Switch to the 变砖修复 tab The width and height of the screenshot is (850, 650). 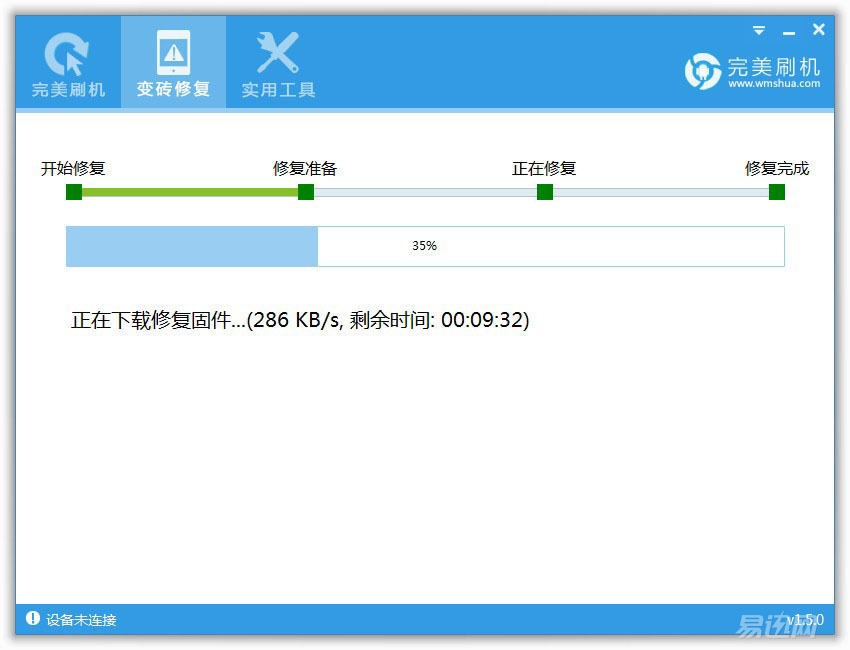(173, 62)
